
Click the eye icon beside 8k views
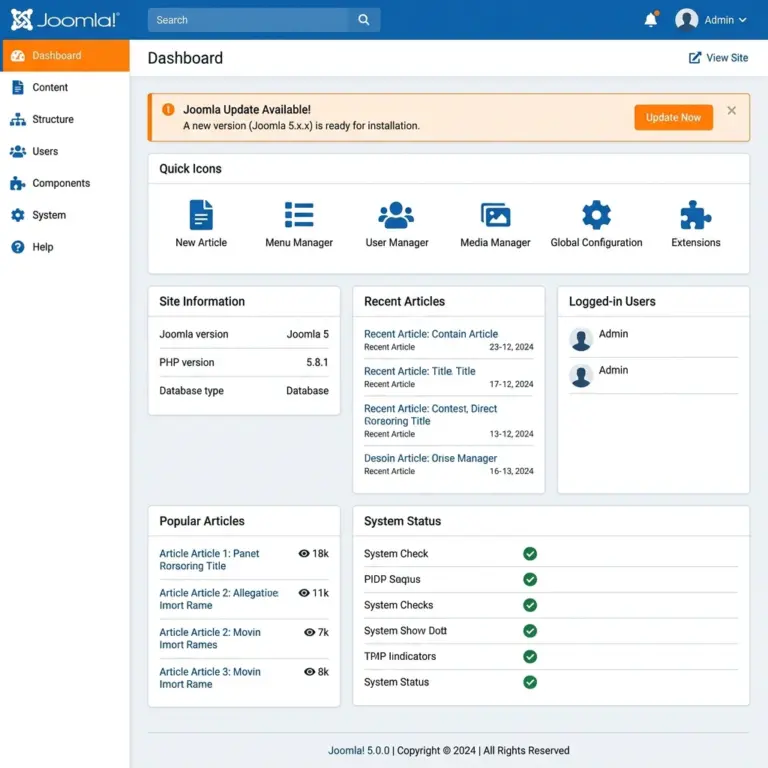(x=309, y=672)
